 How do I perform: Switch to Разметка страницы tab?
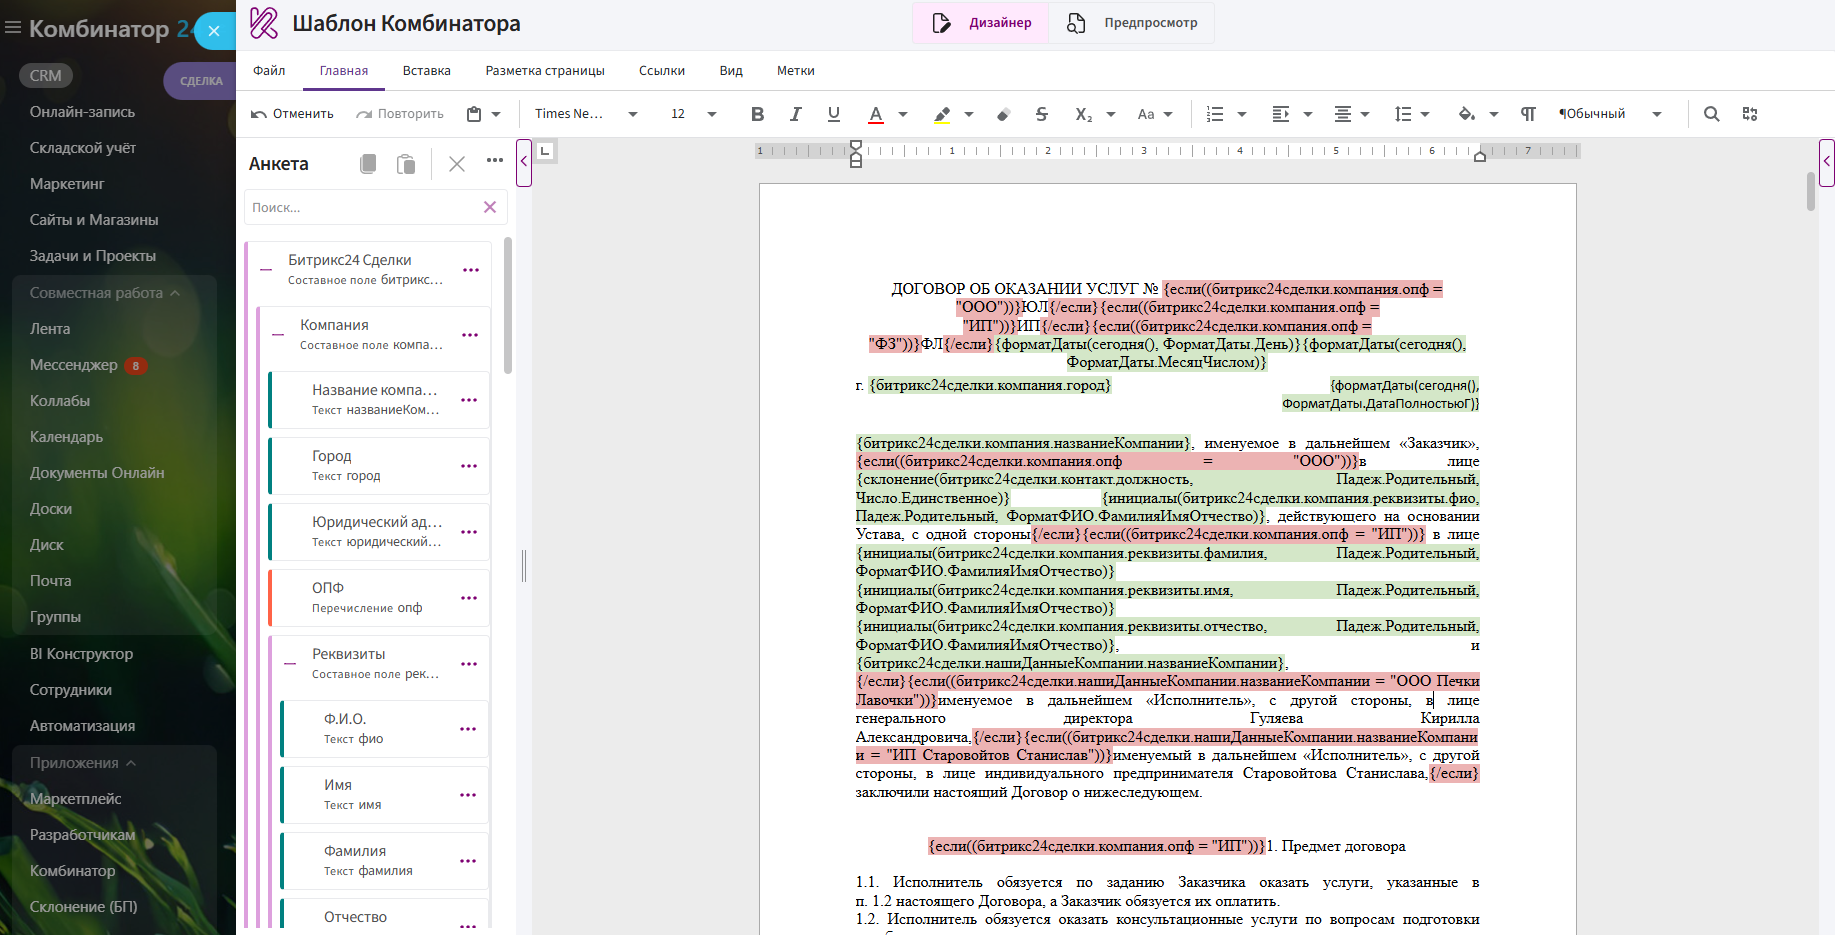544,71
